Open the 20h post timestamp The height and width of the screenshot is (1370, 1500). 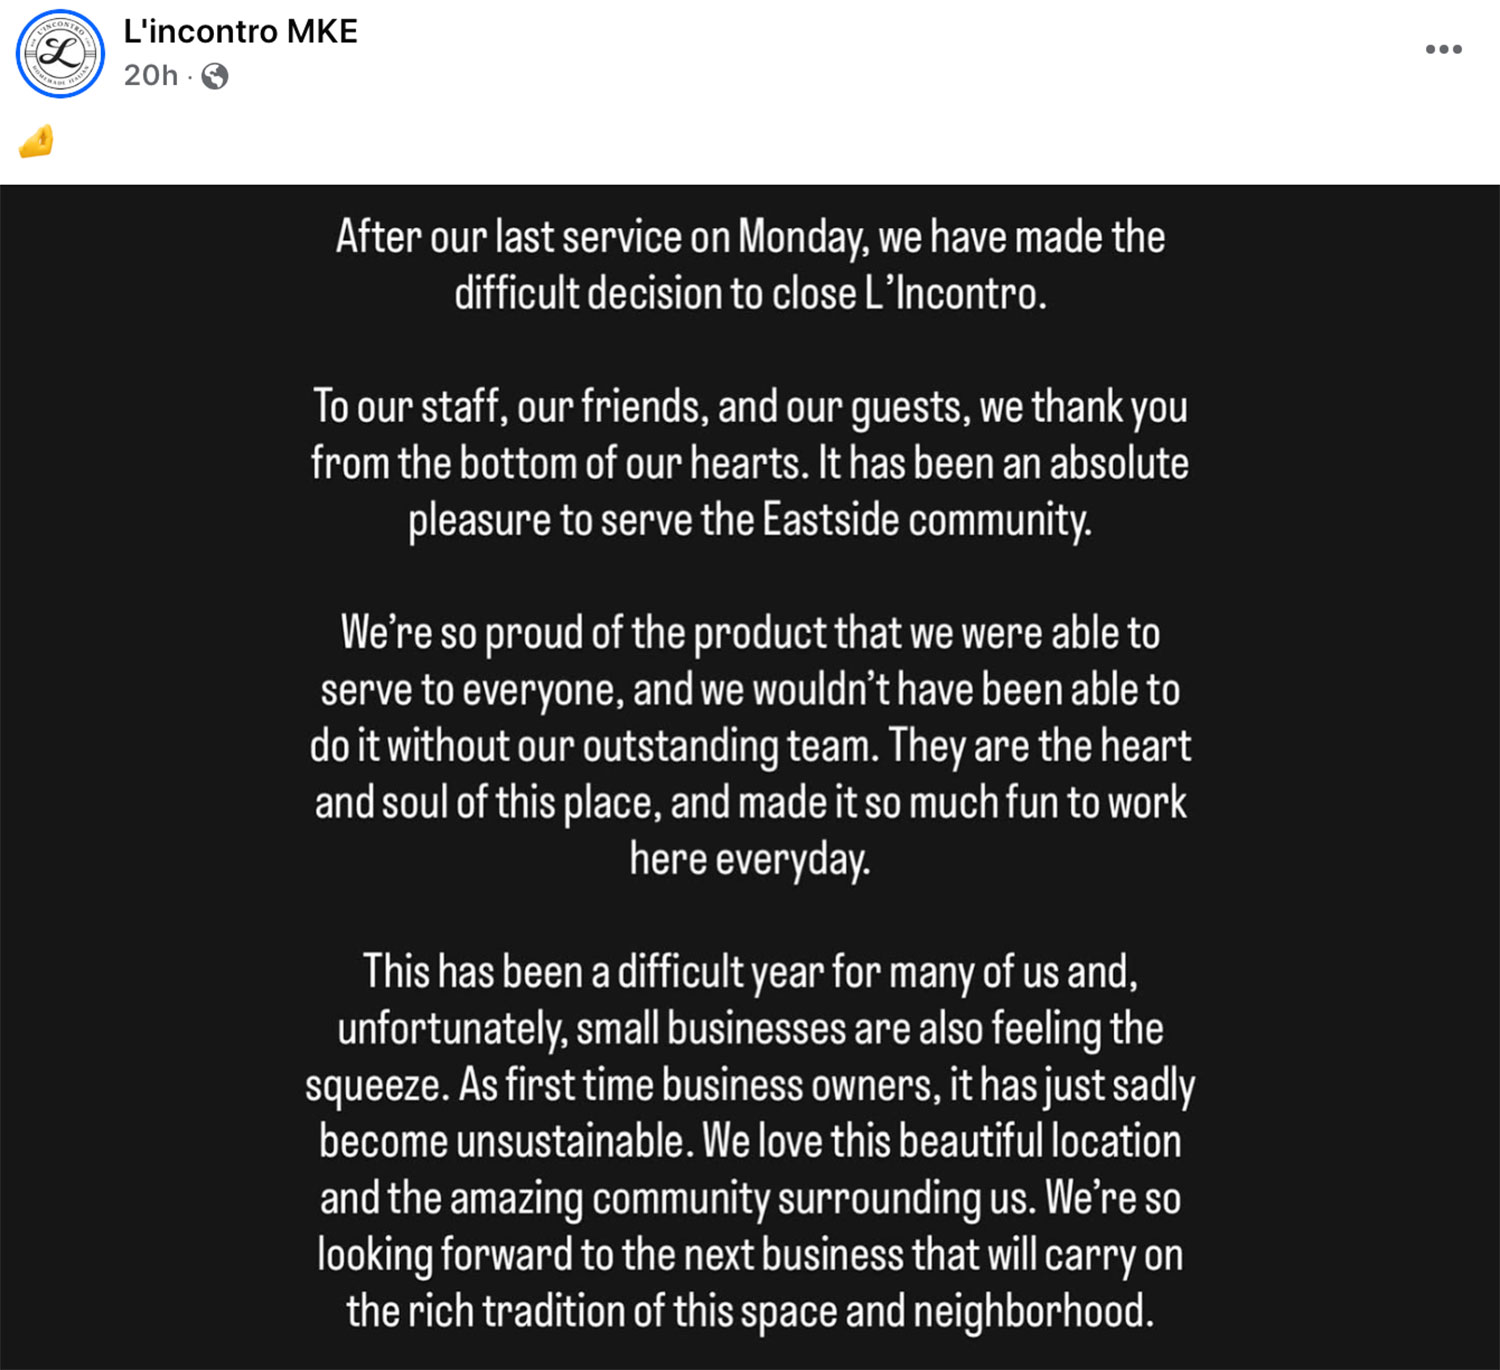pos(151,76)
